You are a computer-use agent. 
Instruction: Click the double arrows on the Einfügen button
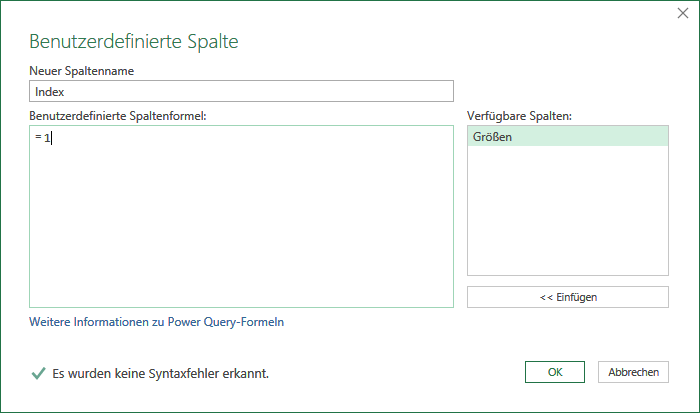(x=546, y=297)
